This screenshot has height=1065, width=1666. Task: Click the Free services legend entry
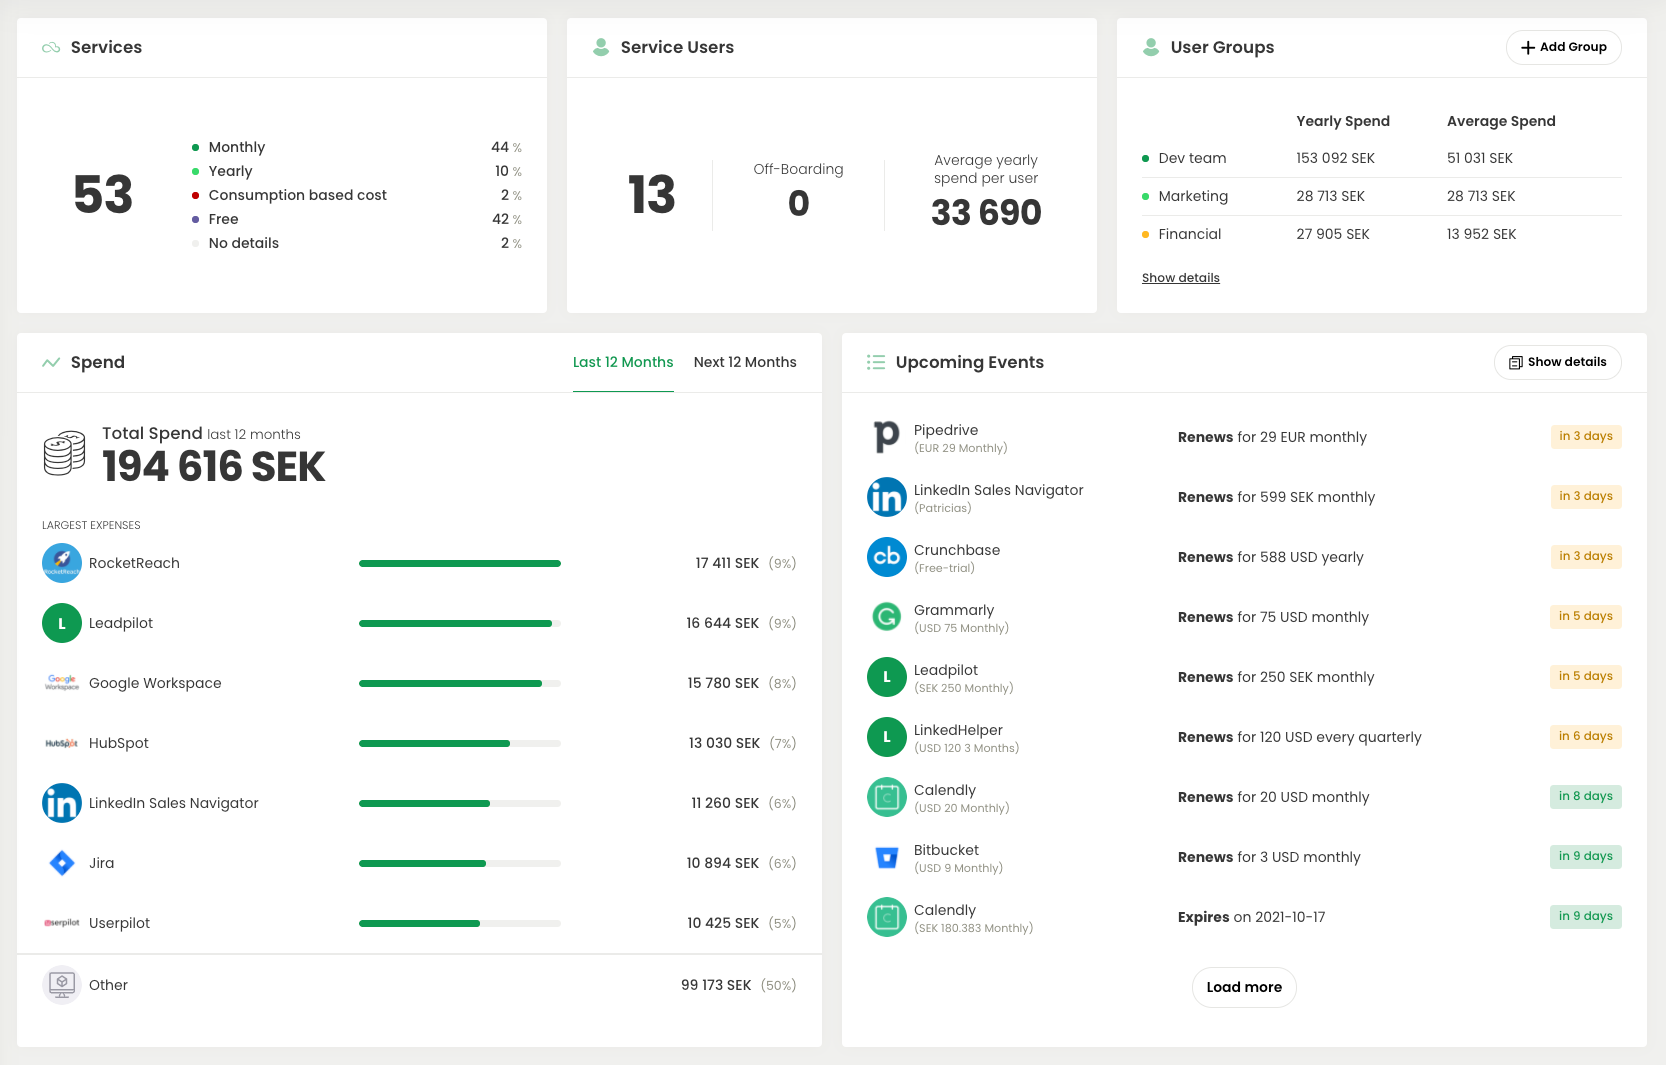point(357,219)
